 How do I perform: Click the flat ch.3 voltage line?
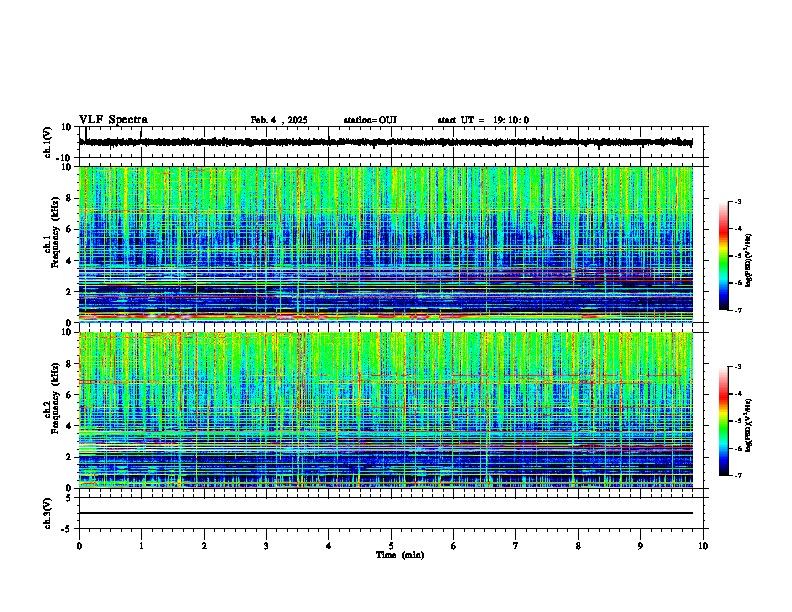pyautogui.click(x=385, y=513)
